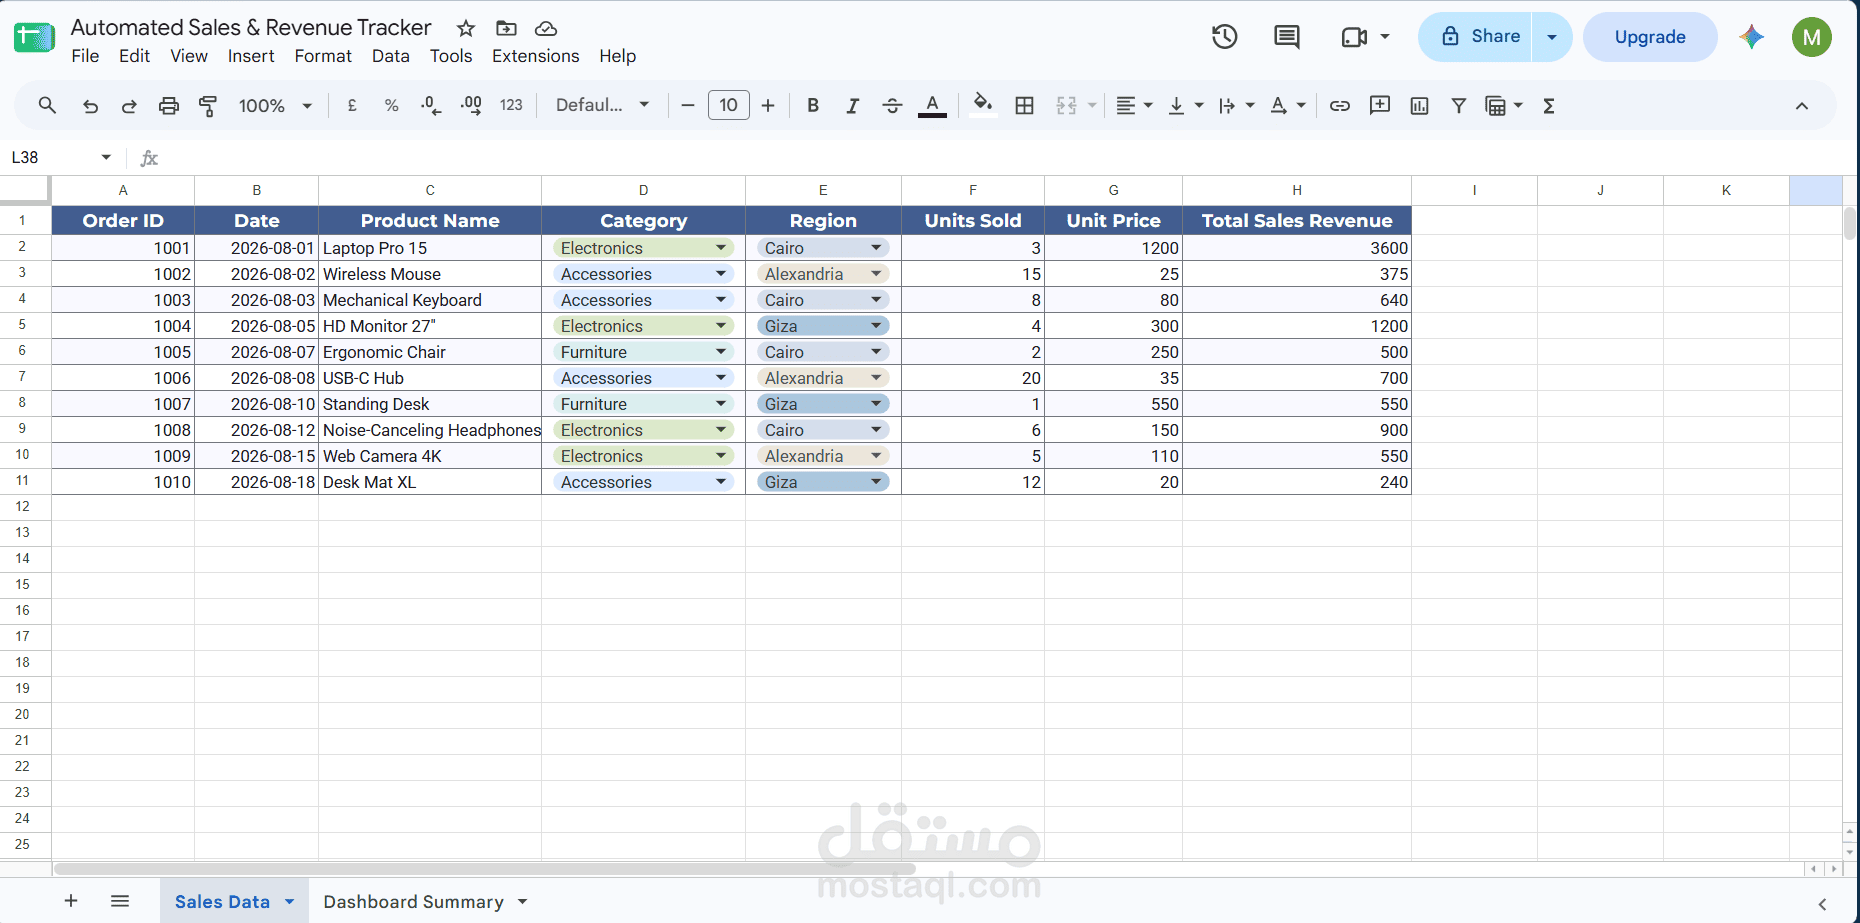Toggle bold formatting

pyautogui.click(x=813, y=106)
